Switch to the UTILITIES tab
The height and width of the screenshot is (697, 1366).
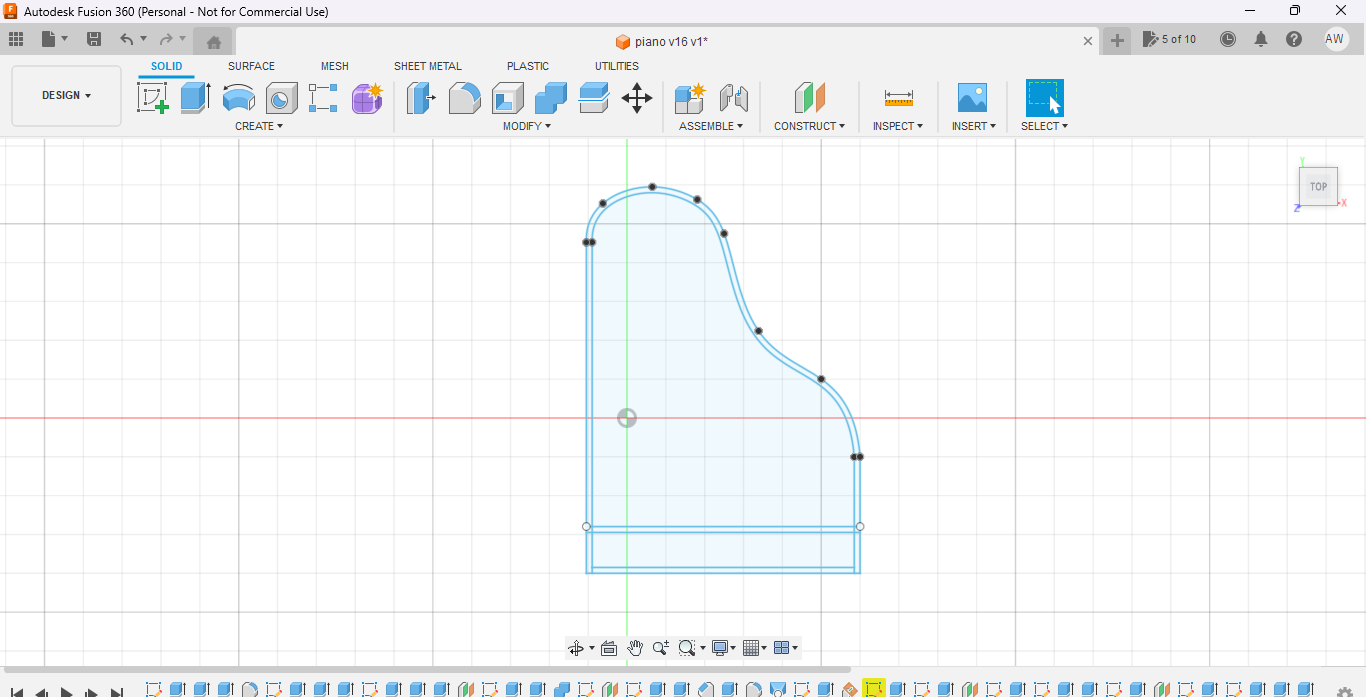(617, 67)
